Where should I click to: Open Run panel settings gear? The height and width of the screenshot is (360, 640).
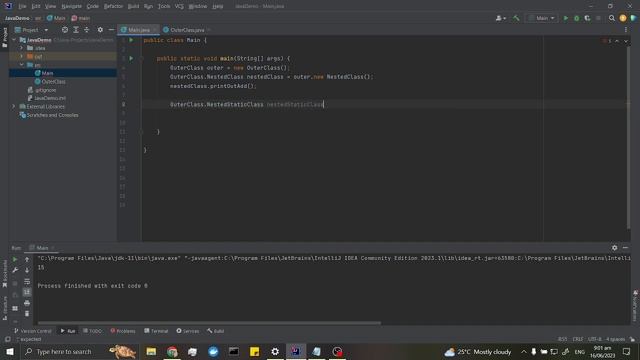[615, 248]
